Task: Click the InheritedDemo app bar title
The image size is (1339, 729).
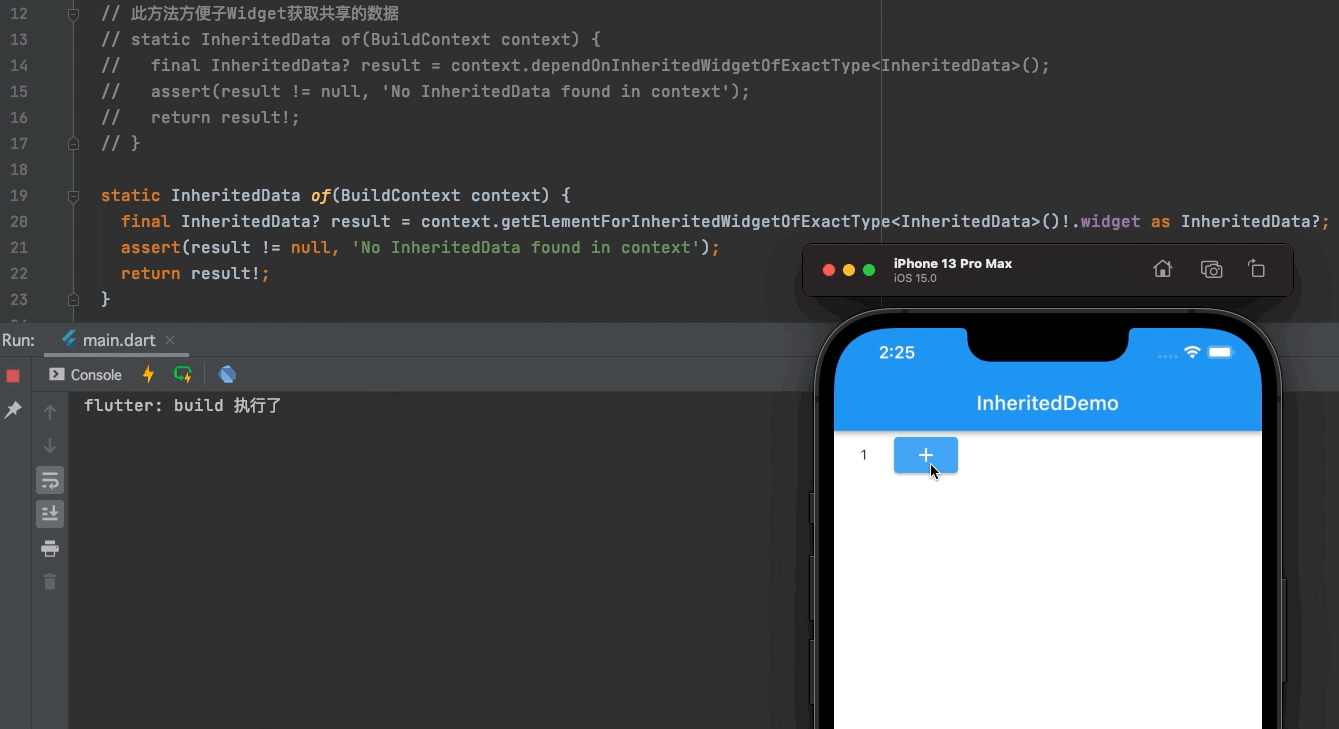Action: coord(1047,403)
